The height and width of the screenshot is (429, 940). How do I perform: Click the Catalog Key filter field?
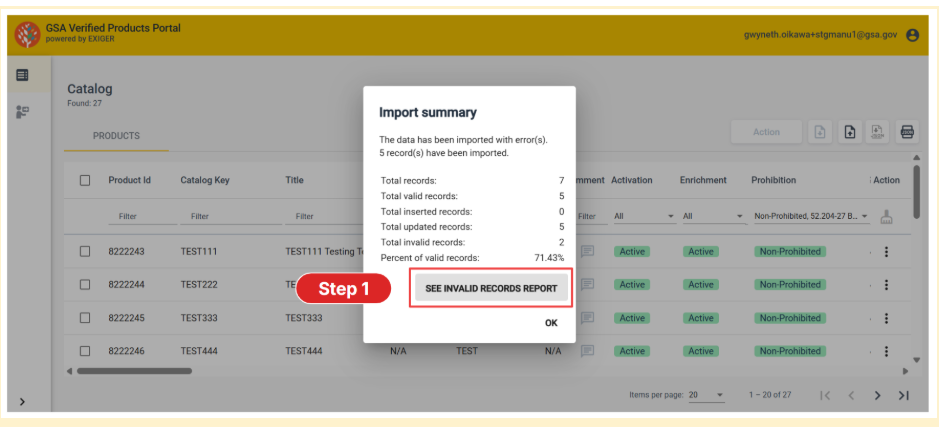point(231,217)
